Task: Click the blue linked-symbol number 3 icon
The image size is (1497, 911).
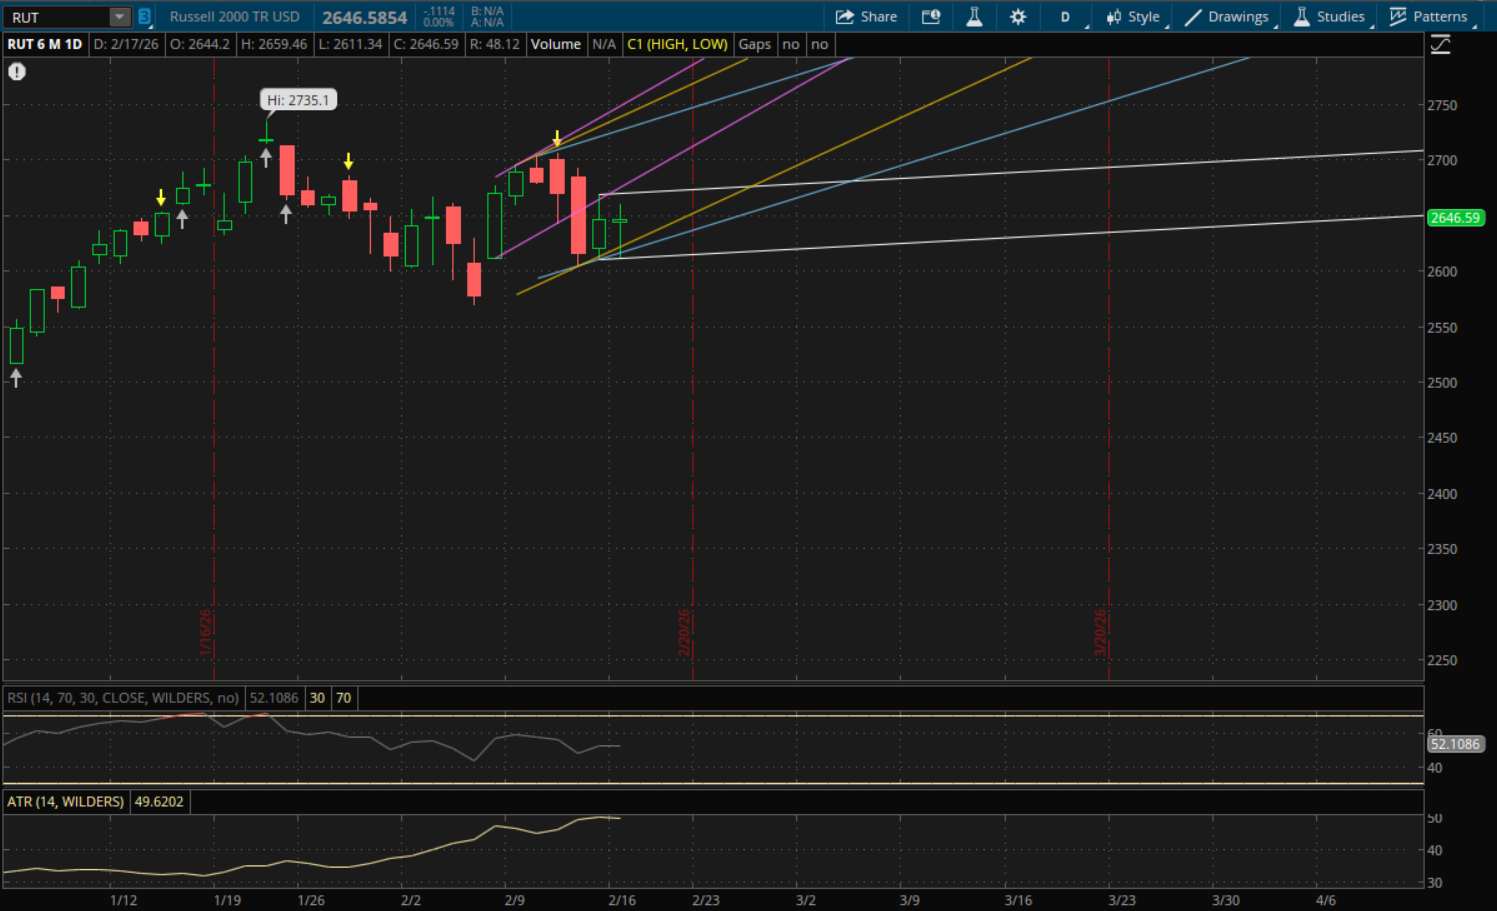Action: click(145, 17)
